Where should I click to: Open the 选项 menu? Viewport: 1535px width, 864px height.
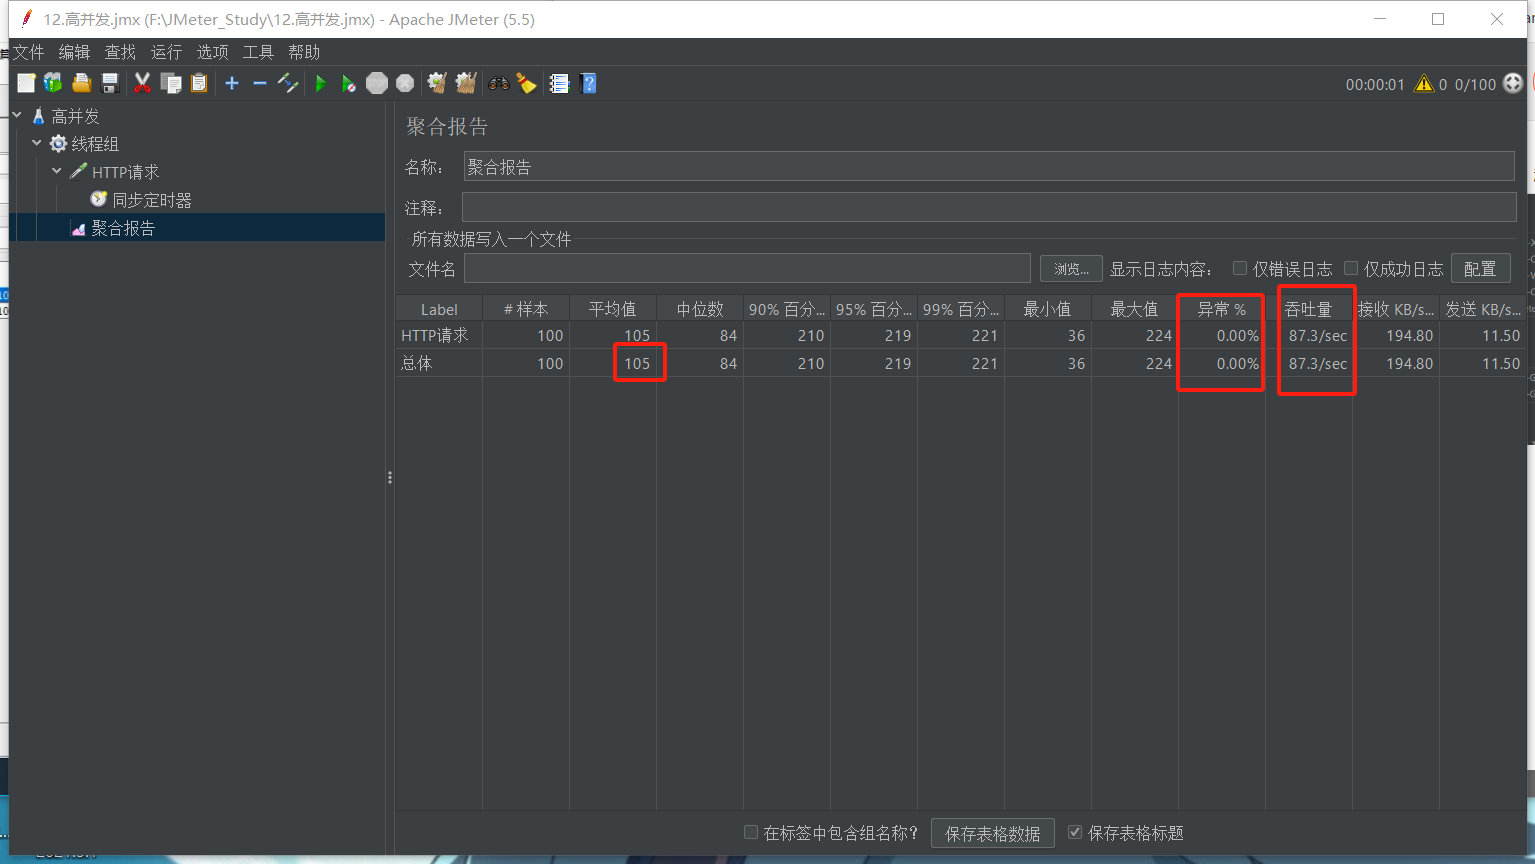click(x=212, y=52)
